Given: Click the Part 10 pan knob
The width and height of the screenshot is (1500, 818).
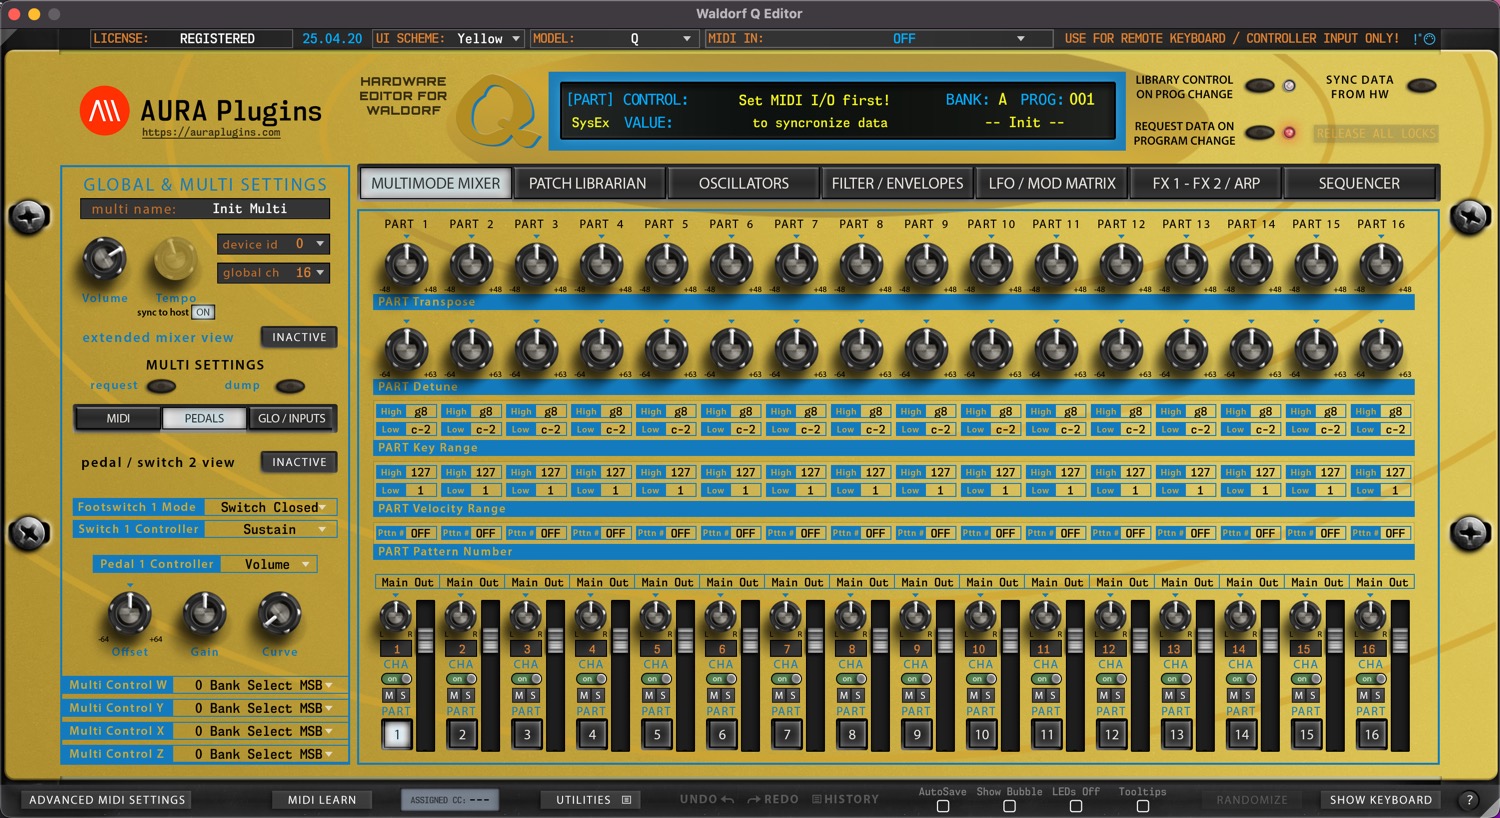Looking at the screenshot, I should tap(980, 615).
